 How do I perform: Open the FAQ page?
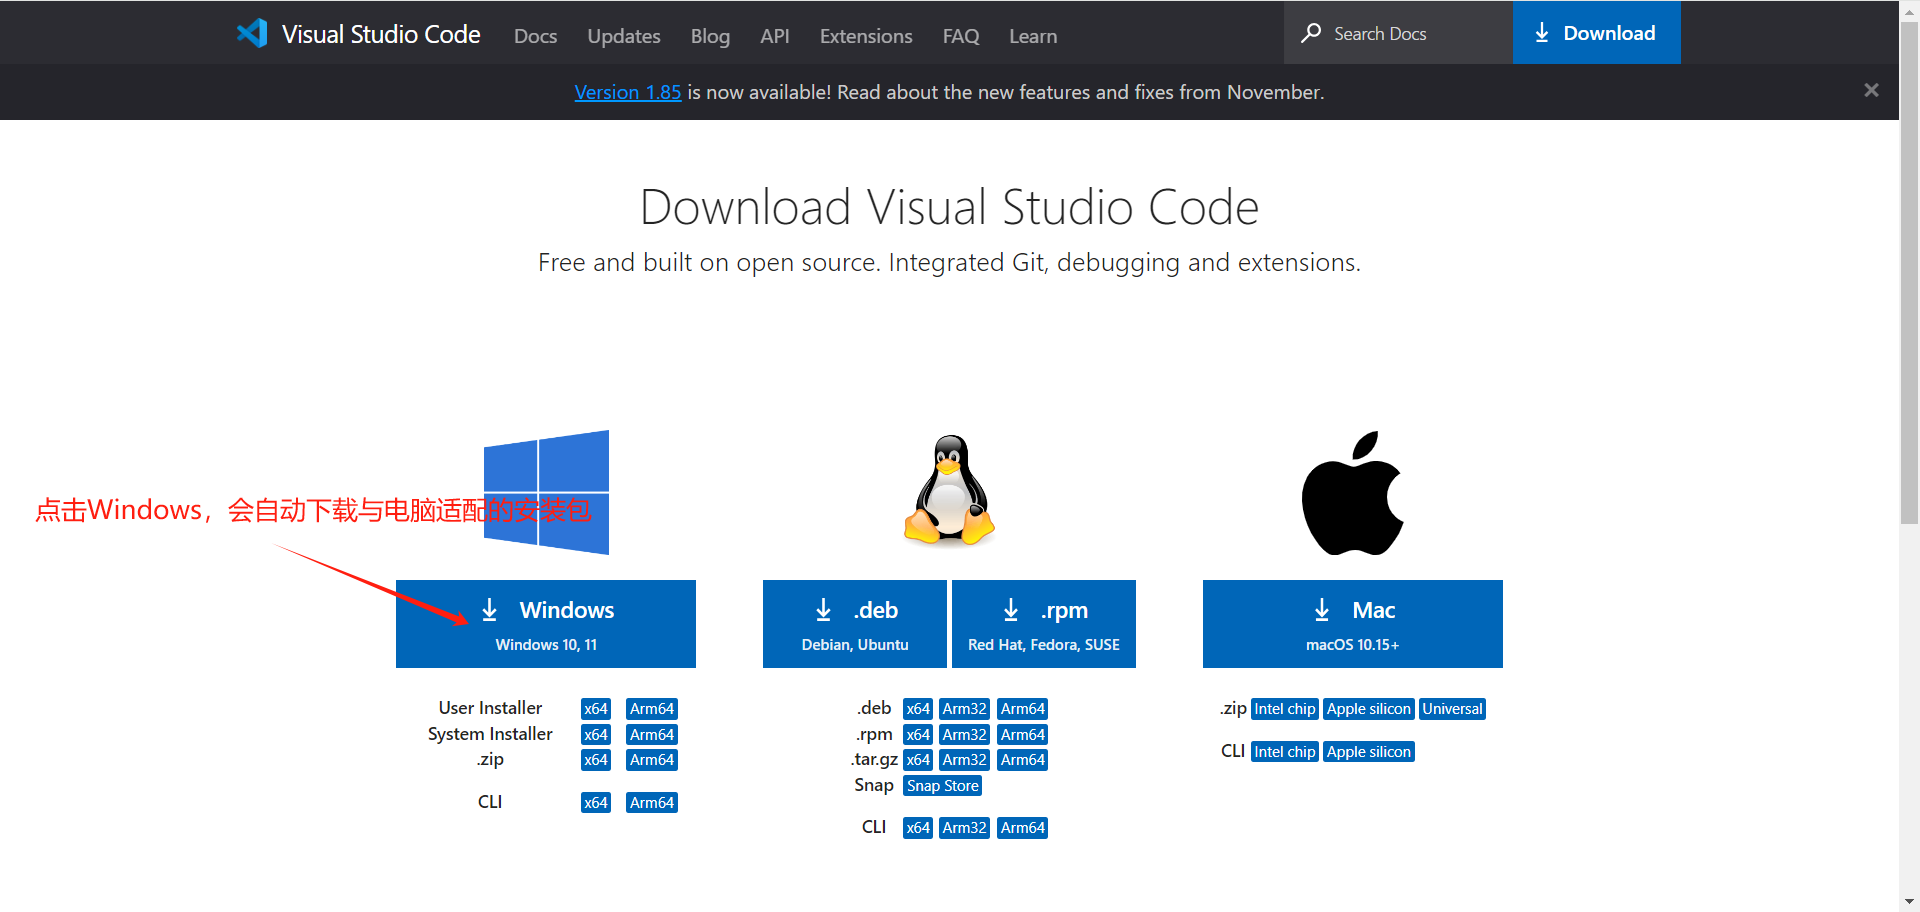tap(961, 36)
